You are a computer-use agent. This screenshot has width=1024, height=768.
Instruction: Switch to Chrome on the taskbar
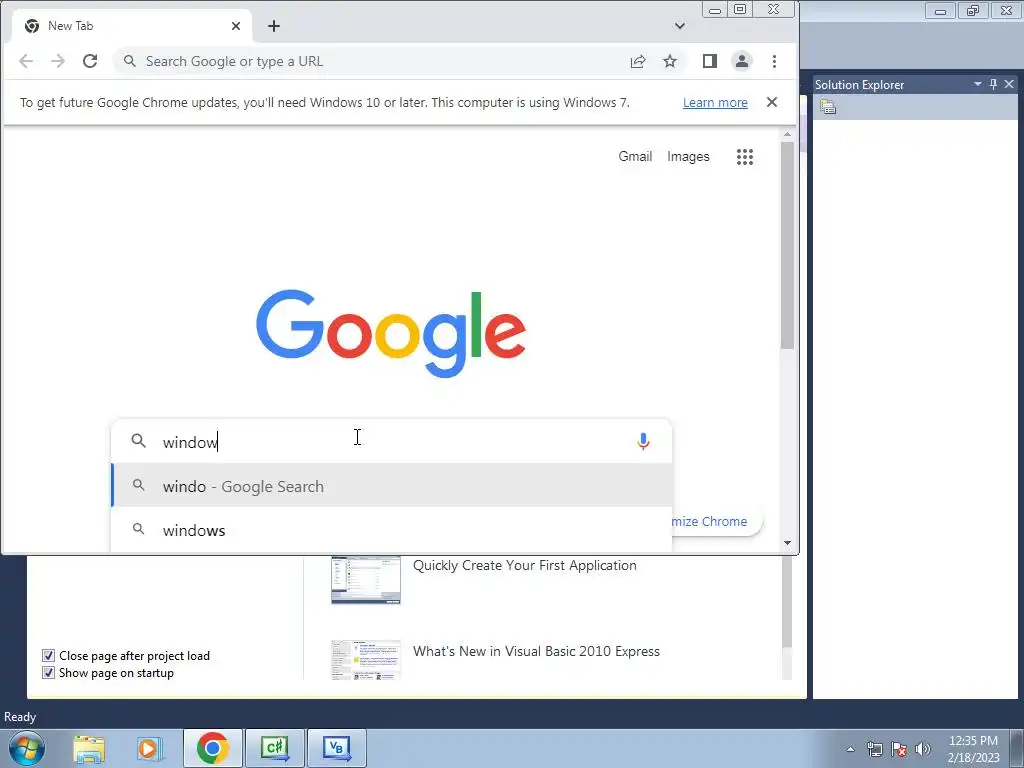(x=212, y=748)
